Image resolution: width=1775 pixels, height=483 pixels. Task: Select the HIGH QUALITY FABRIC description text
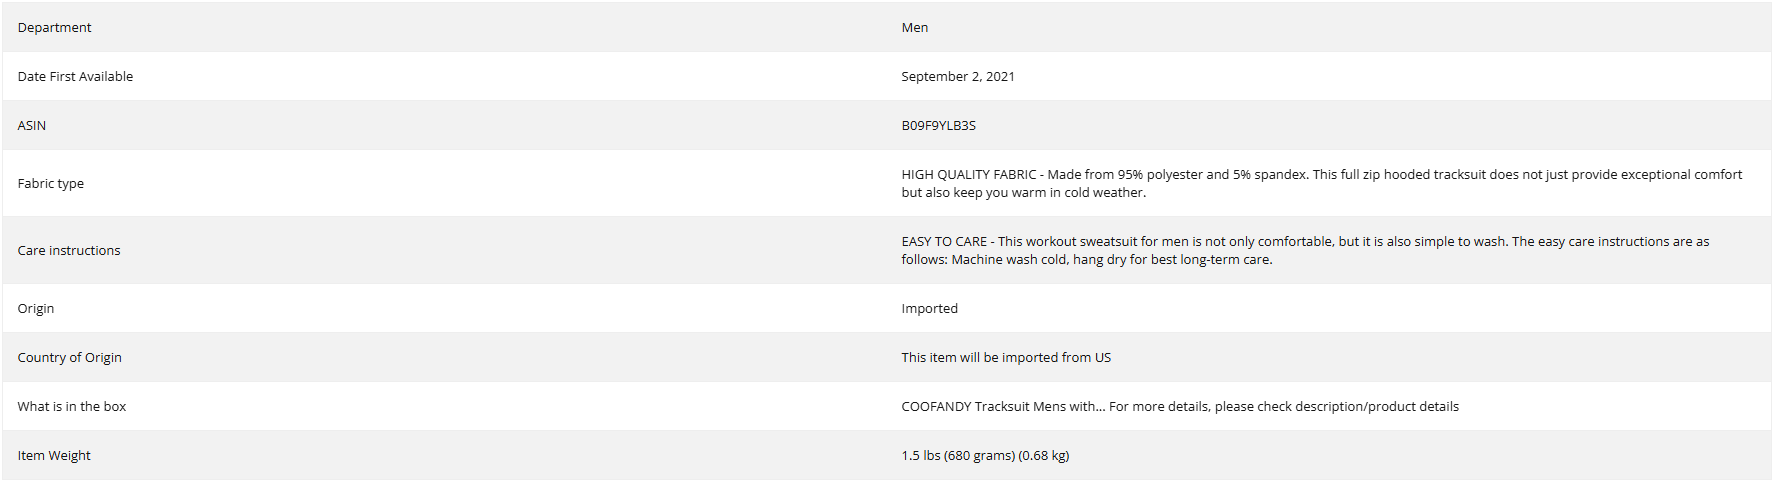[1321, 183]
